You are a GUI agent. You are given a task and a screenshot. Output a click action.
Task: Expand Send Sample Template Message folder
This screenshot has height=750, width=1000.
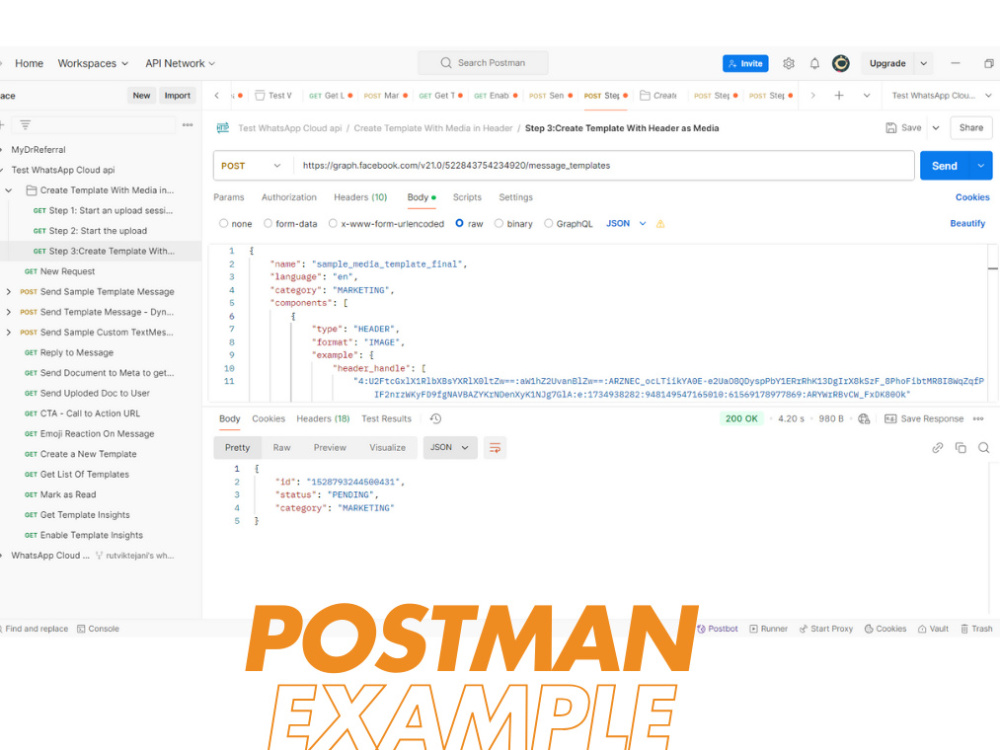(x=8, y=292)
